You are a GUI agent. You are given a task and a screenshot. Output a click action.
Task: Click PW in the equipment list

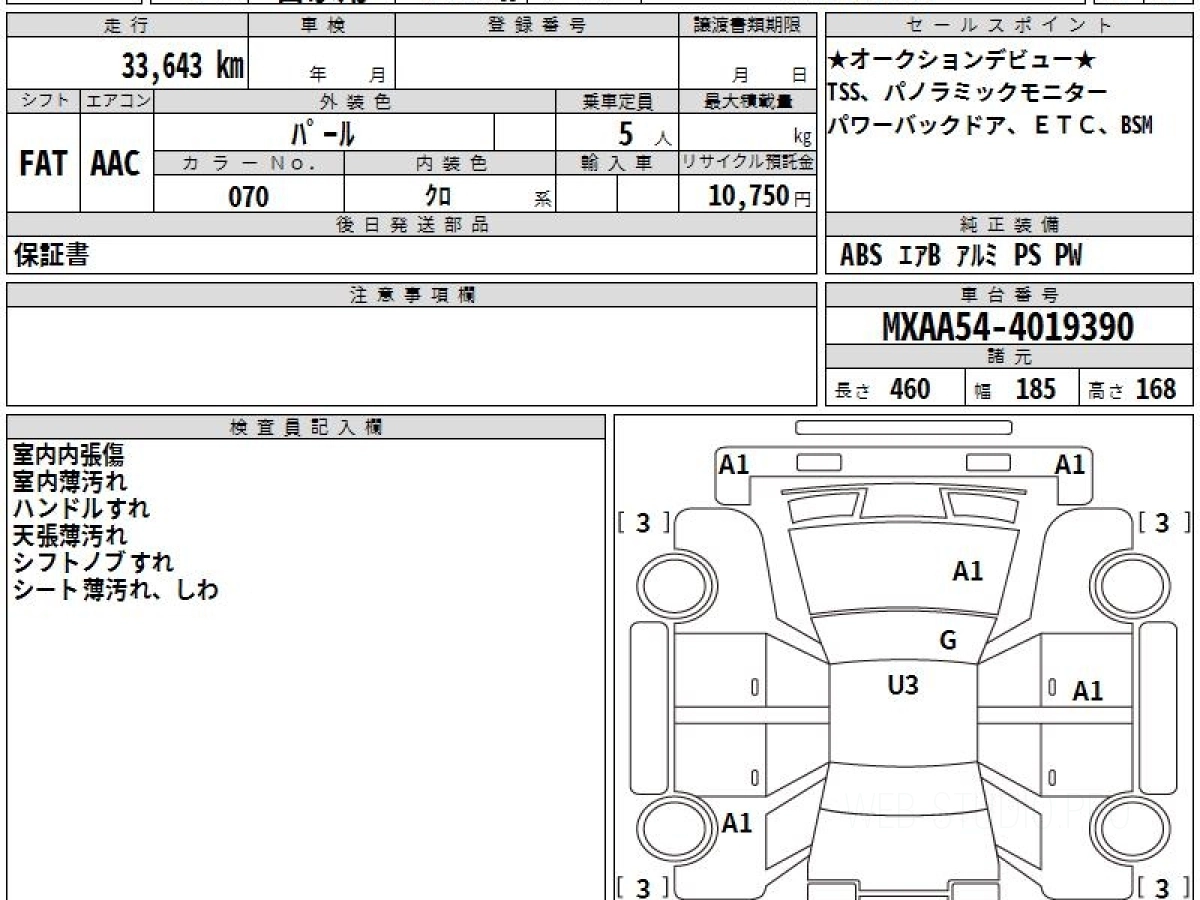tap(1068, 256)
